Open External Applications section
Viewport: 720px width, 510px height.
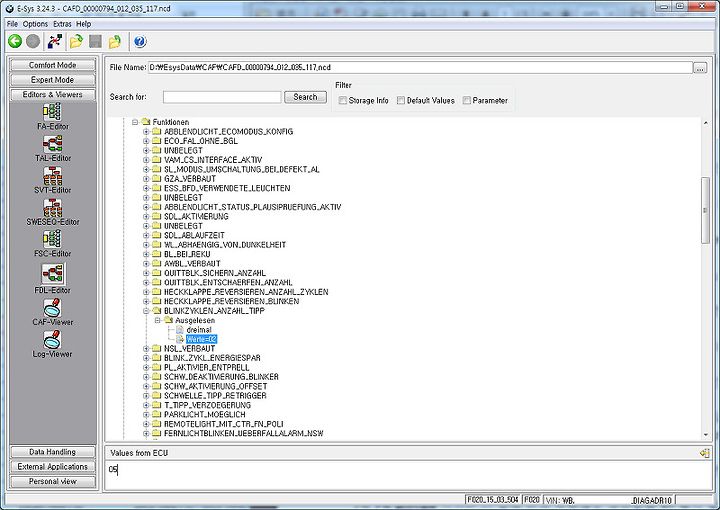(52, 467)
